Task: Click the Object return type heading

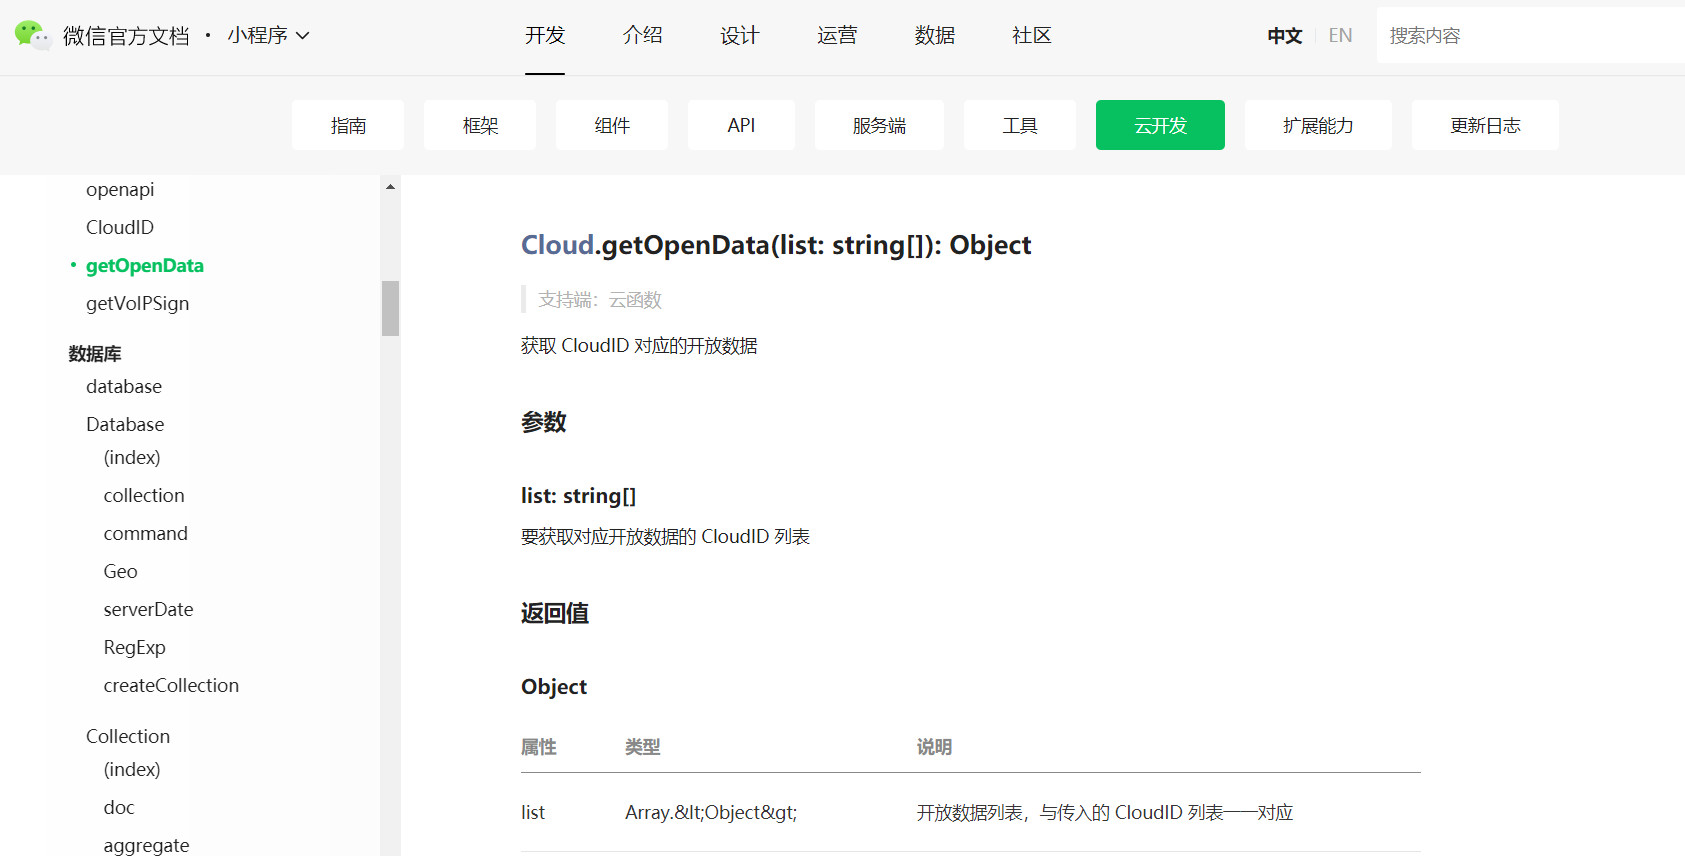Action: pyautogui.click(x=554, y=687)
